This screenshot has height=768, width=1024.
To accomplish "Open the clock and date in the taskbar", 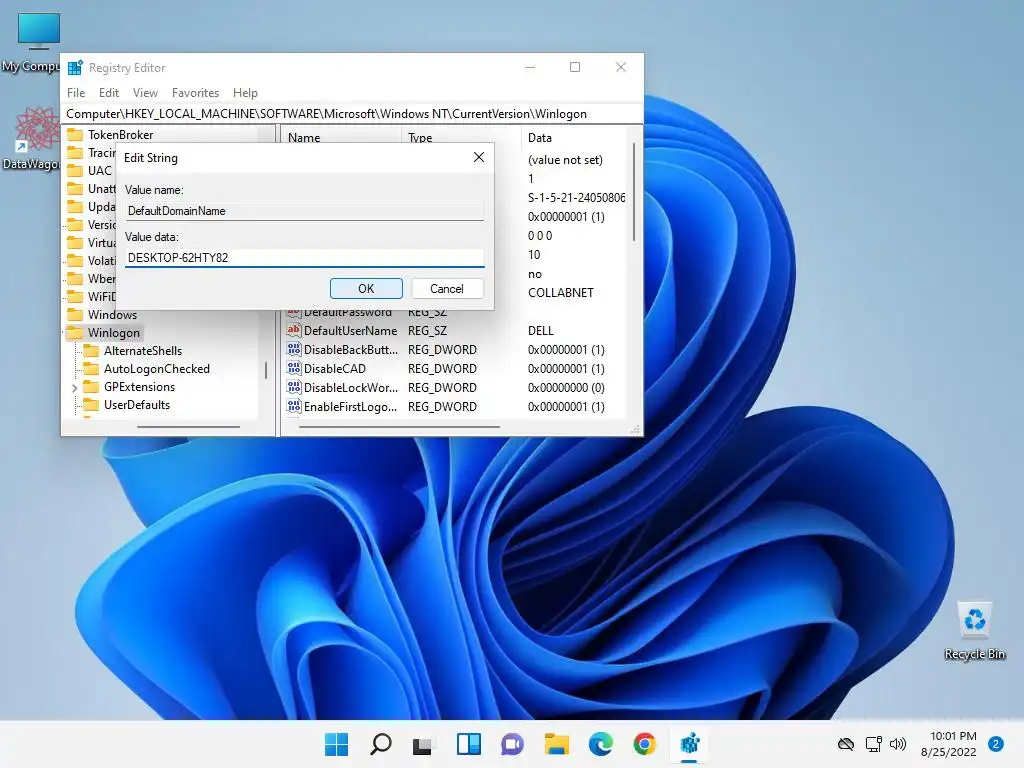I will point(950,744).
